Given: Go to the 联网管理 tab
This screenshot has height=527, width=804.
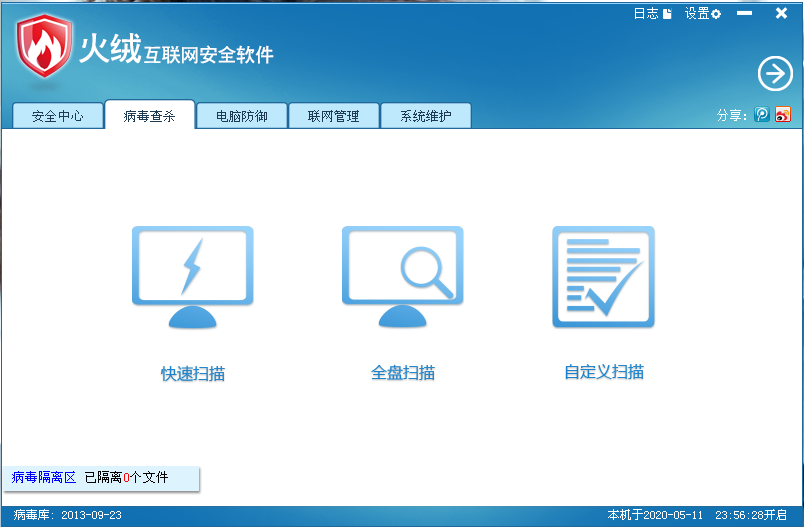Looking at the screenshot, I should tap(334, 116).
